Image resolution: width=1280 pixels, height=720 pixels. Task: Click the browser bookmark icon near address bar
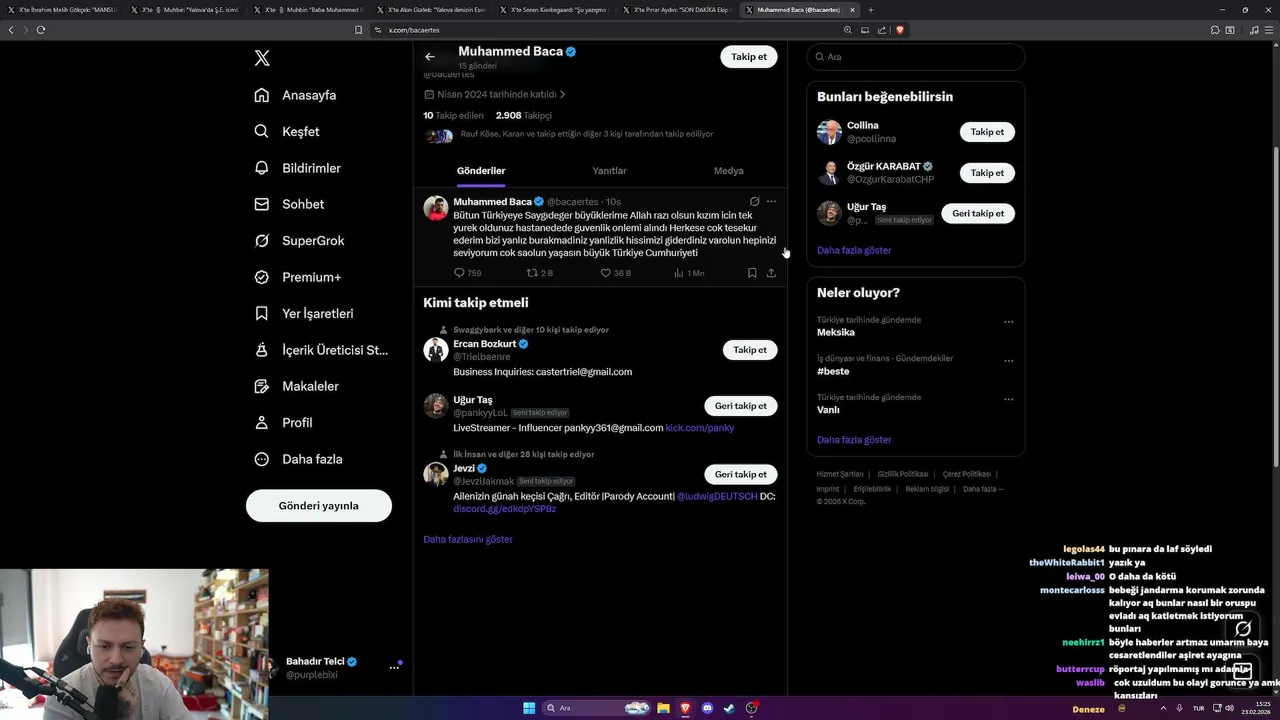pyautogui.click(x=358, y=30)
